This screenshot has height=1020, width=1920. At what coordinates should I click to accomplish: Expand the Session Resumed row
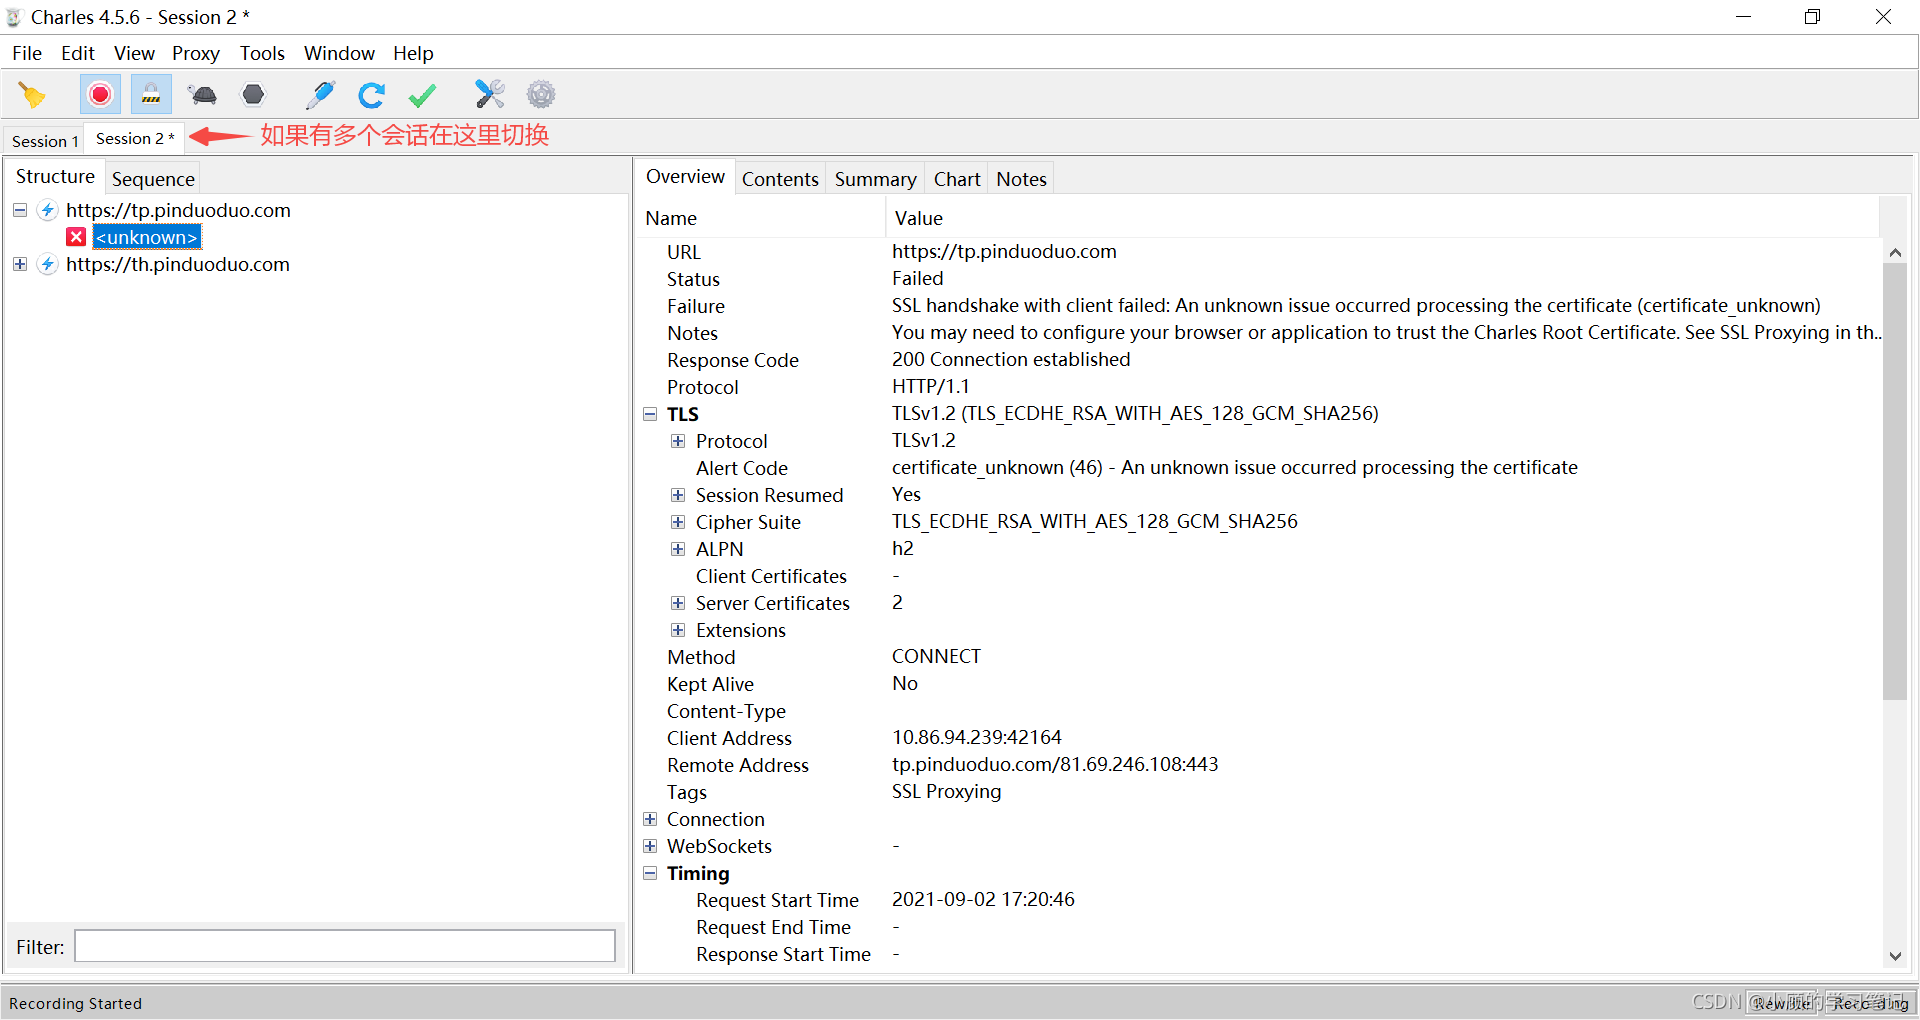[678, 495]
